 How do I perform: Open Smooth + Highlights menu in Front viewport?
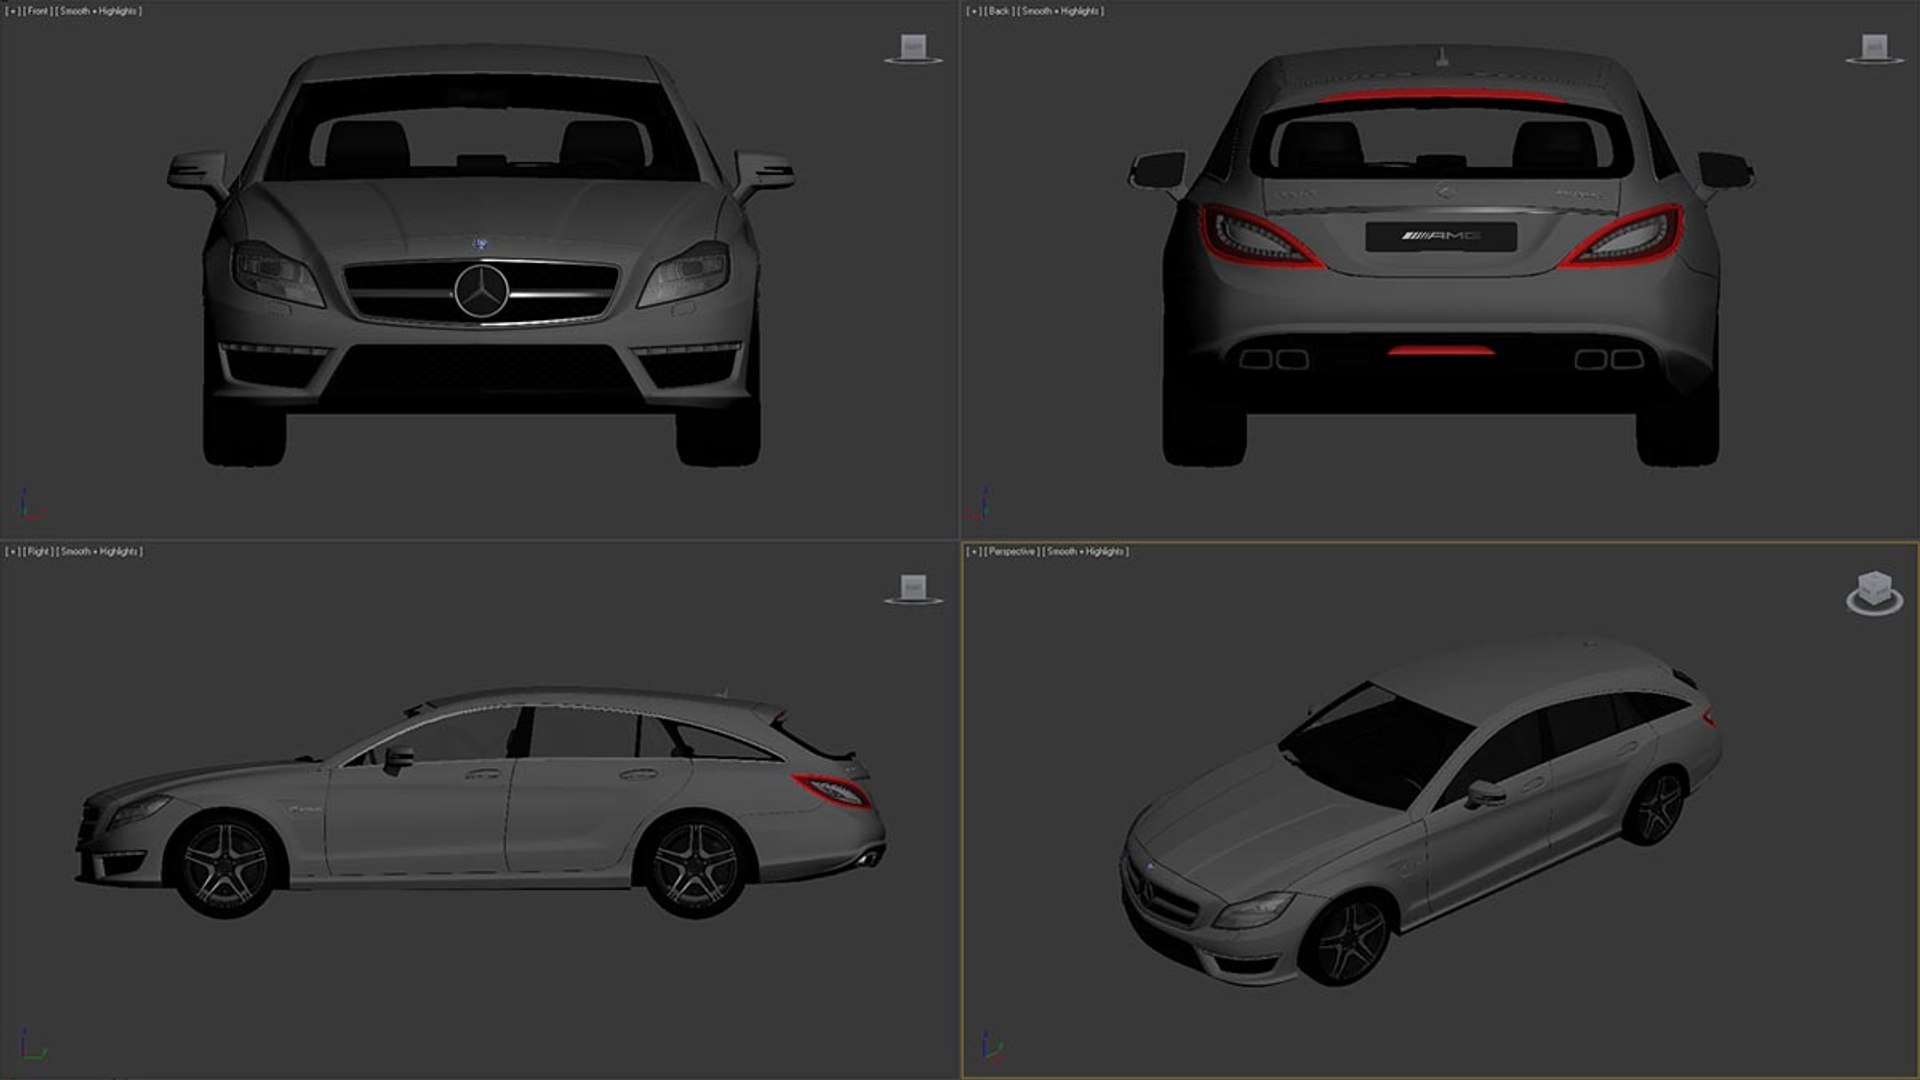click(99, 11)
